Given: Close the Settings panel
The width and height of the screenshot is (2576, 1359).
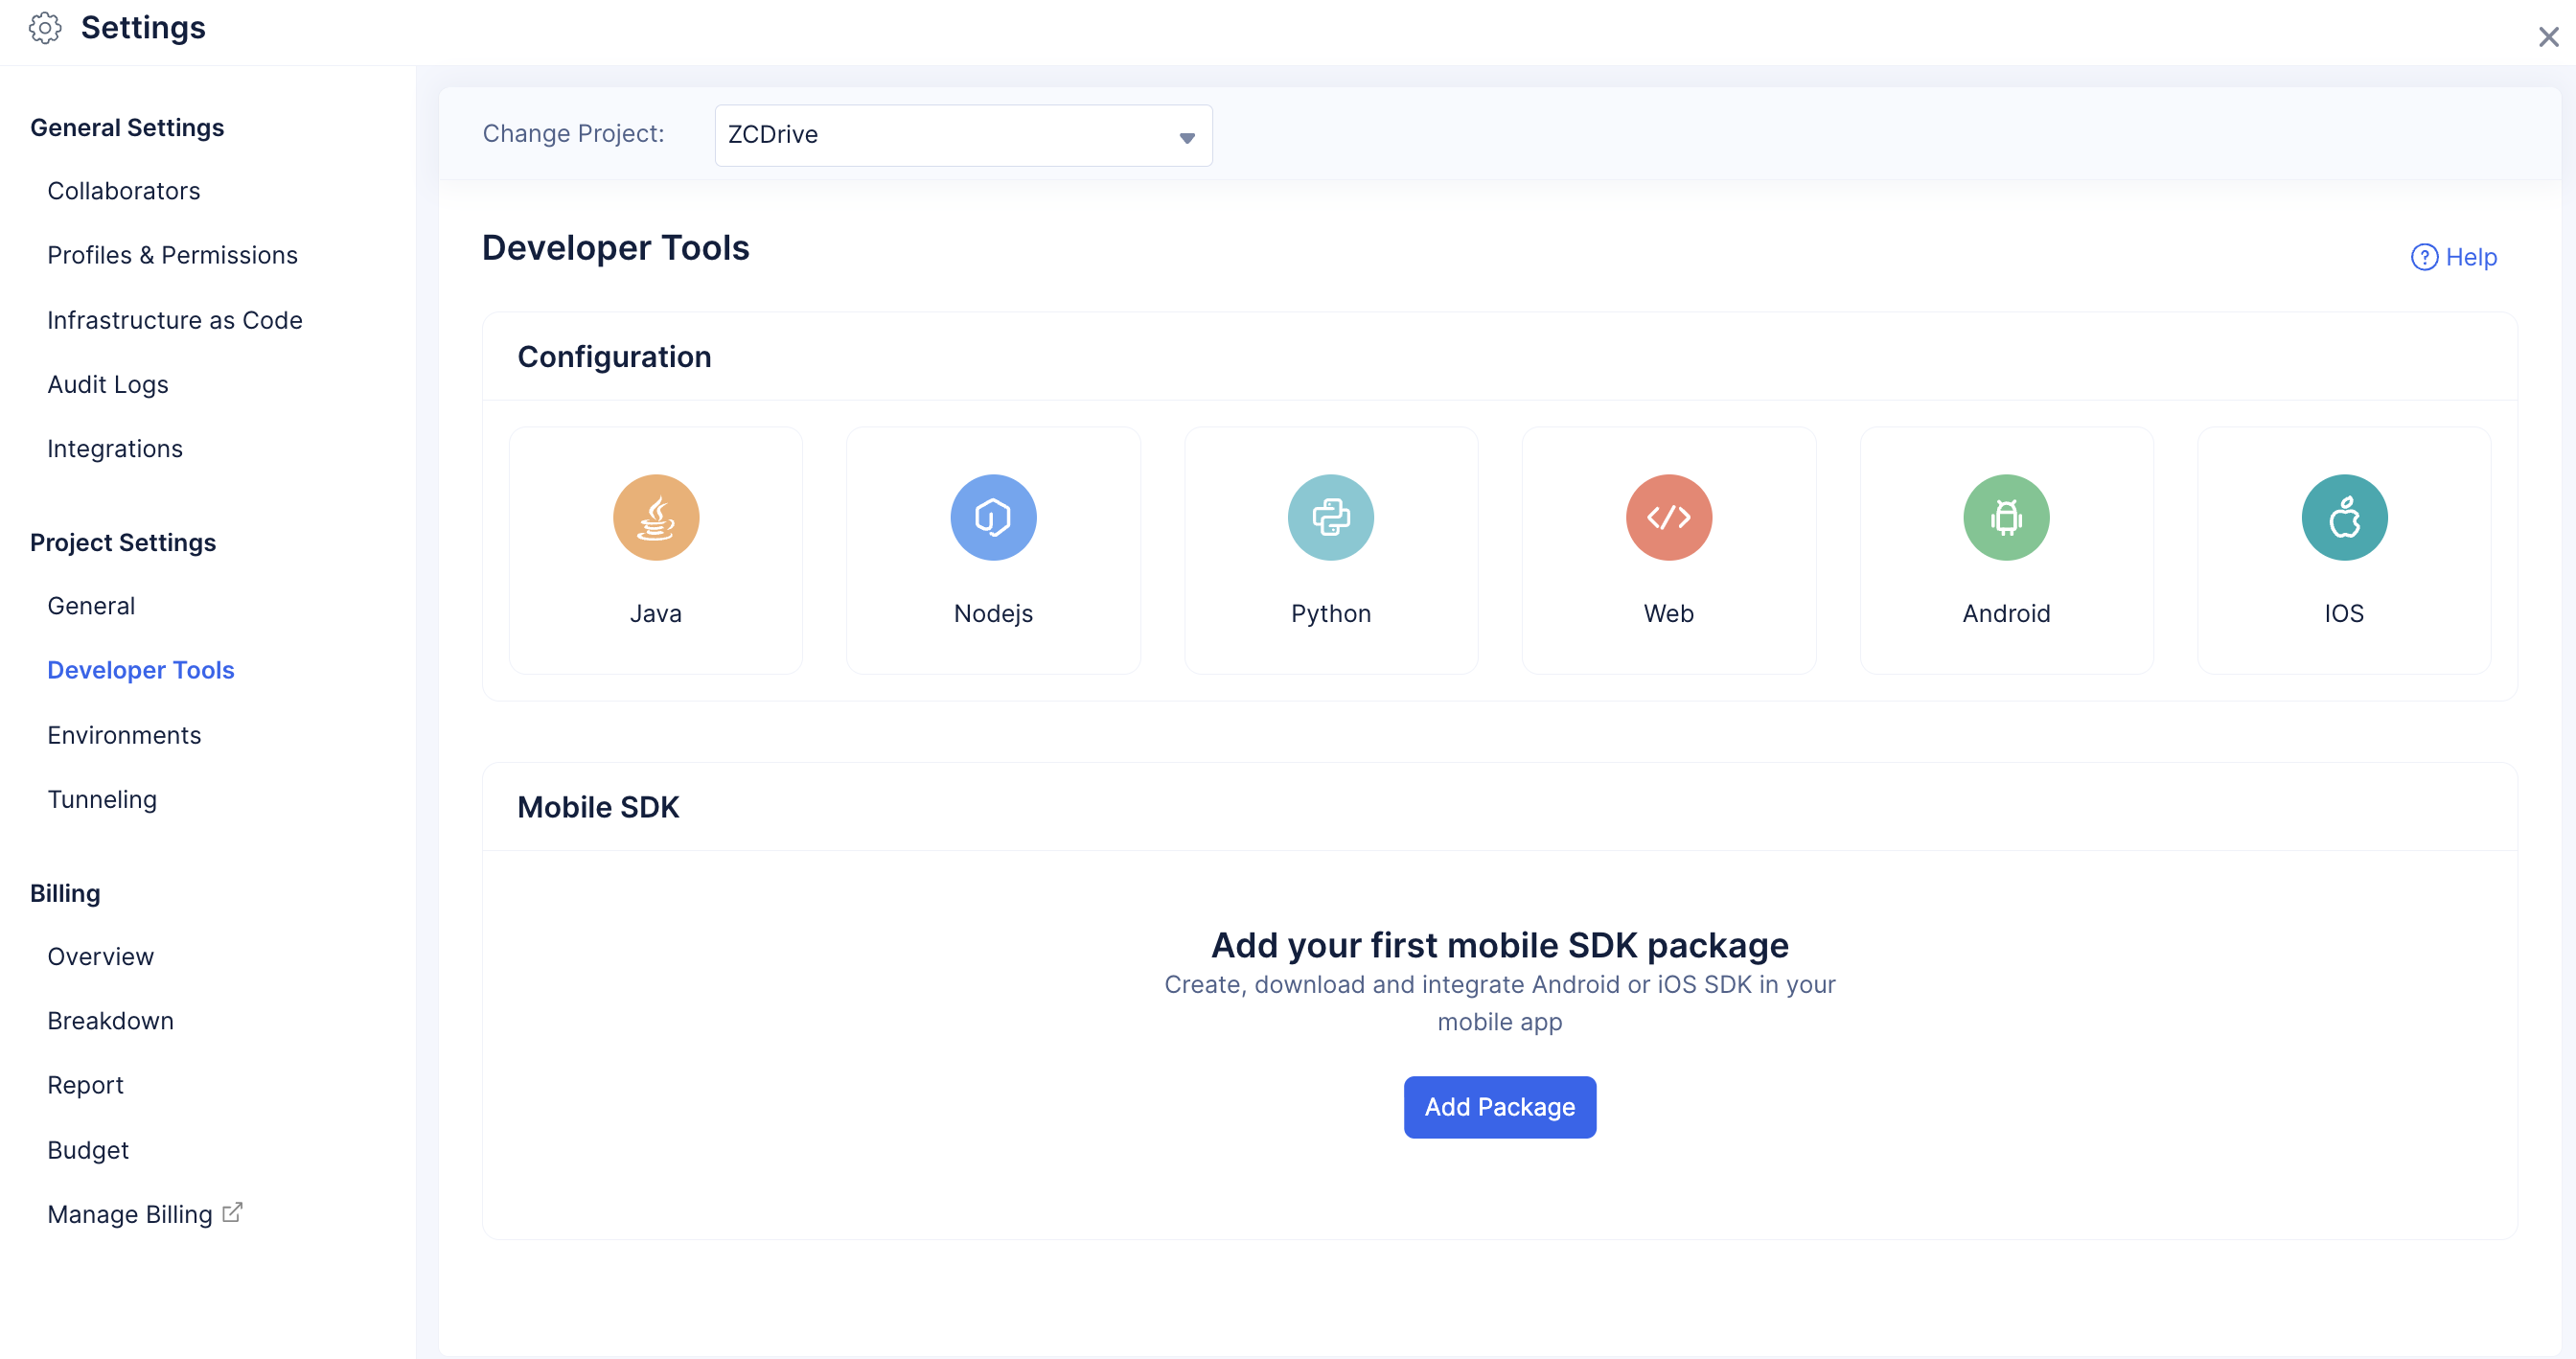Looking at the screenshot, I should 2548,37.
